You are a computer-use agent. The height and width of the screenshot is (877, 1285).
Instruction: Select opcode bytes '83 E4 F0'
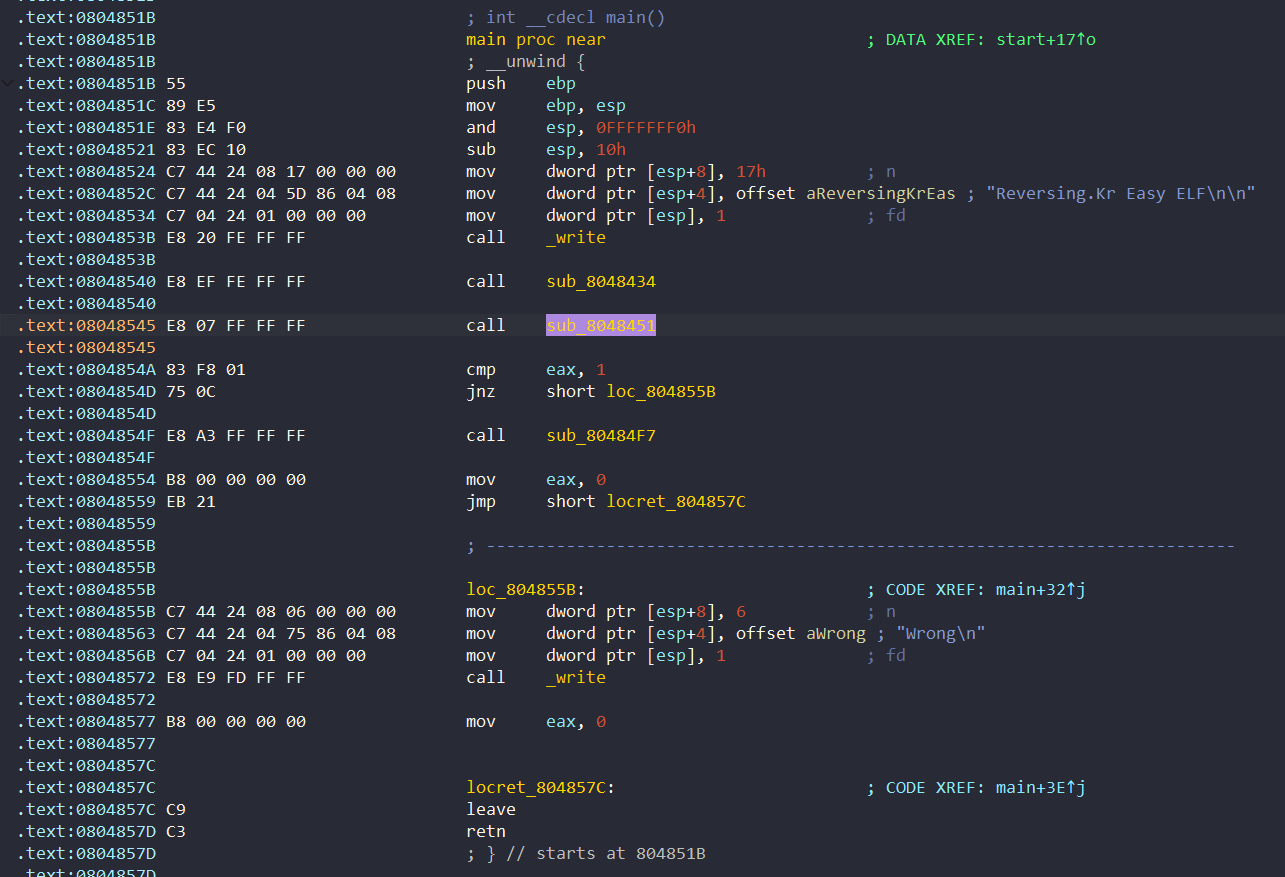[206, 127]
